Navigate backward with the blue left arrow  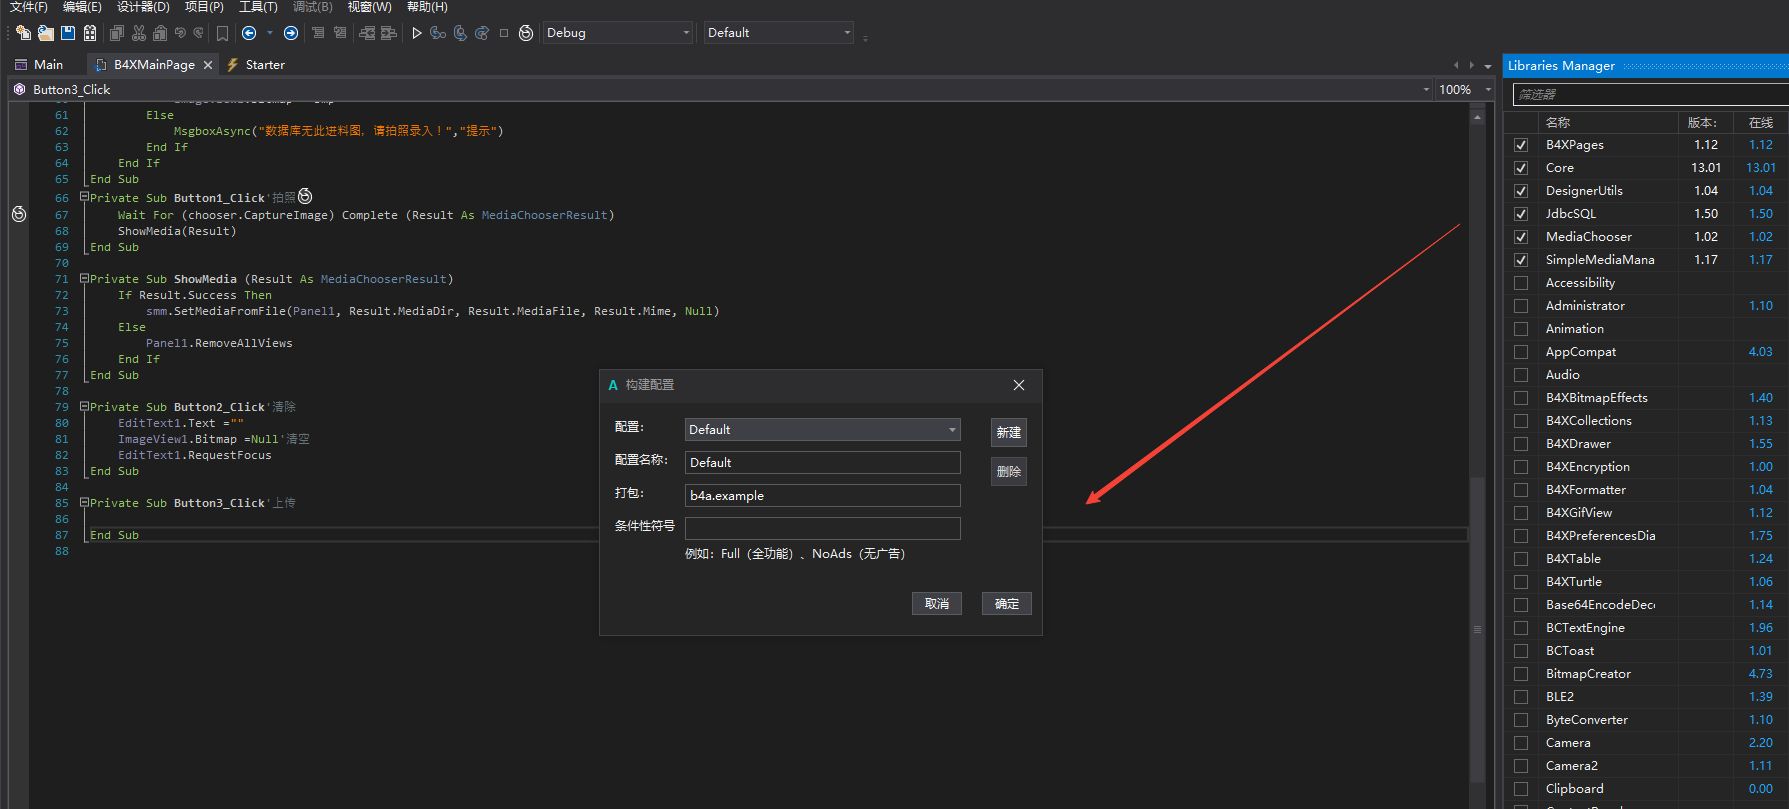250,33
